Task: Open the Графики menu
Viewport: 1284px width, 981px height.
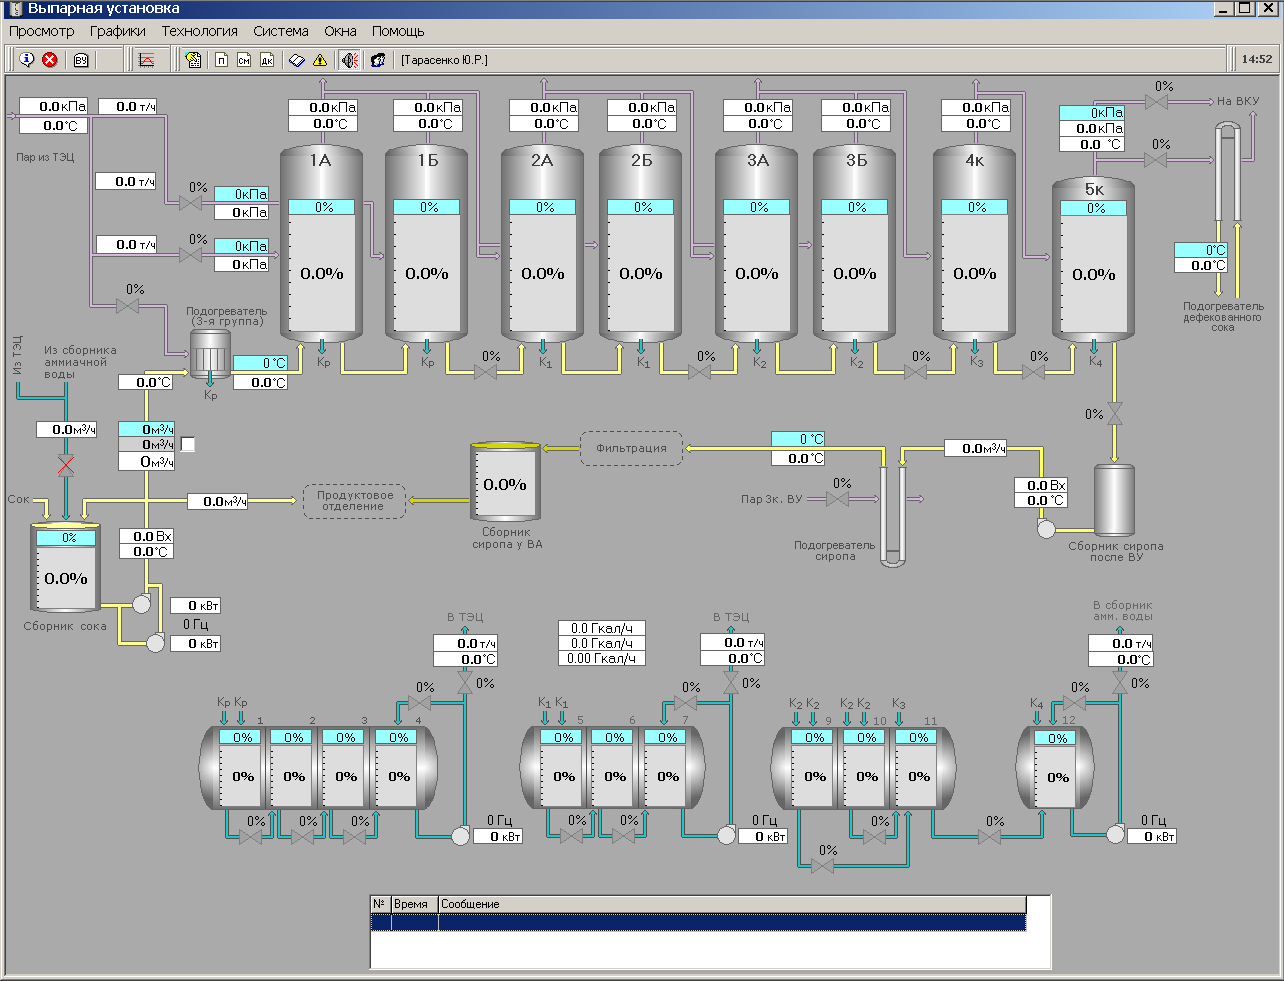Action: (x=118, y=31)
